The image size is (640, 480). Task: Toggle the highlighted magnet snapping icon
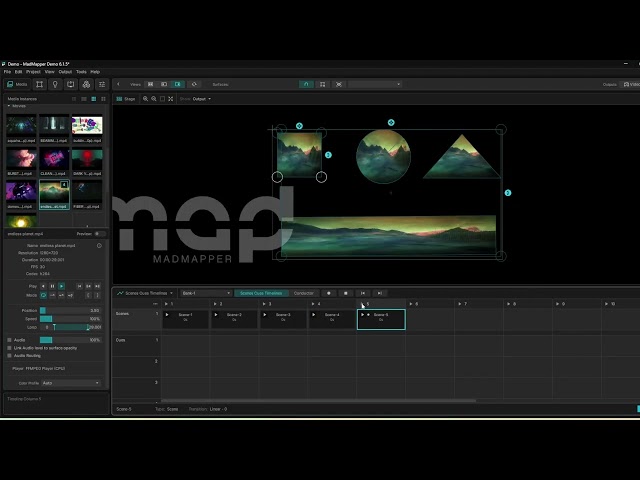306,84
